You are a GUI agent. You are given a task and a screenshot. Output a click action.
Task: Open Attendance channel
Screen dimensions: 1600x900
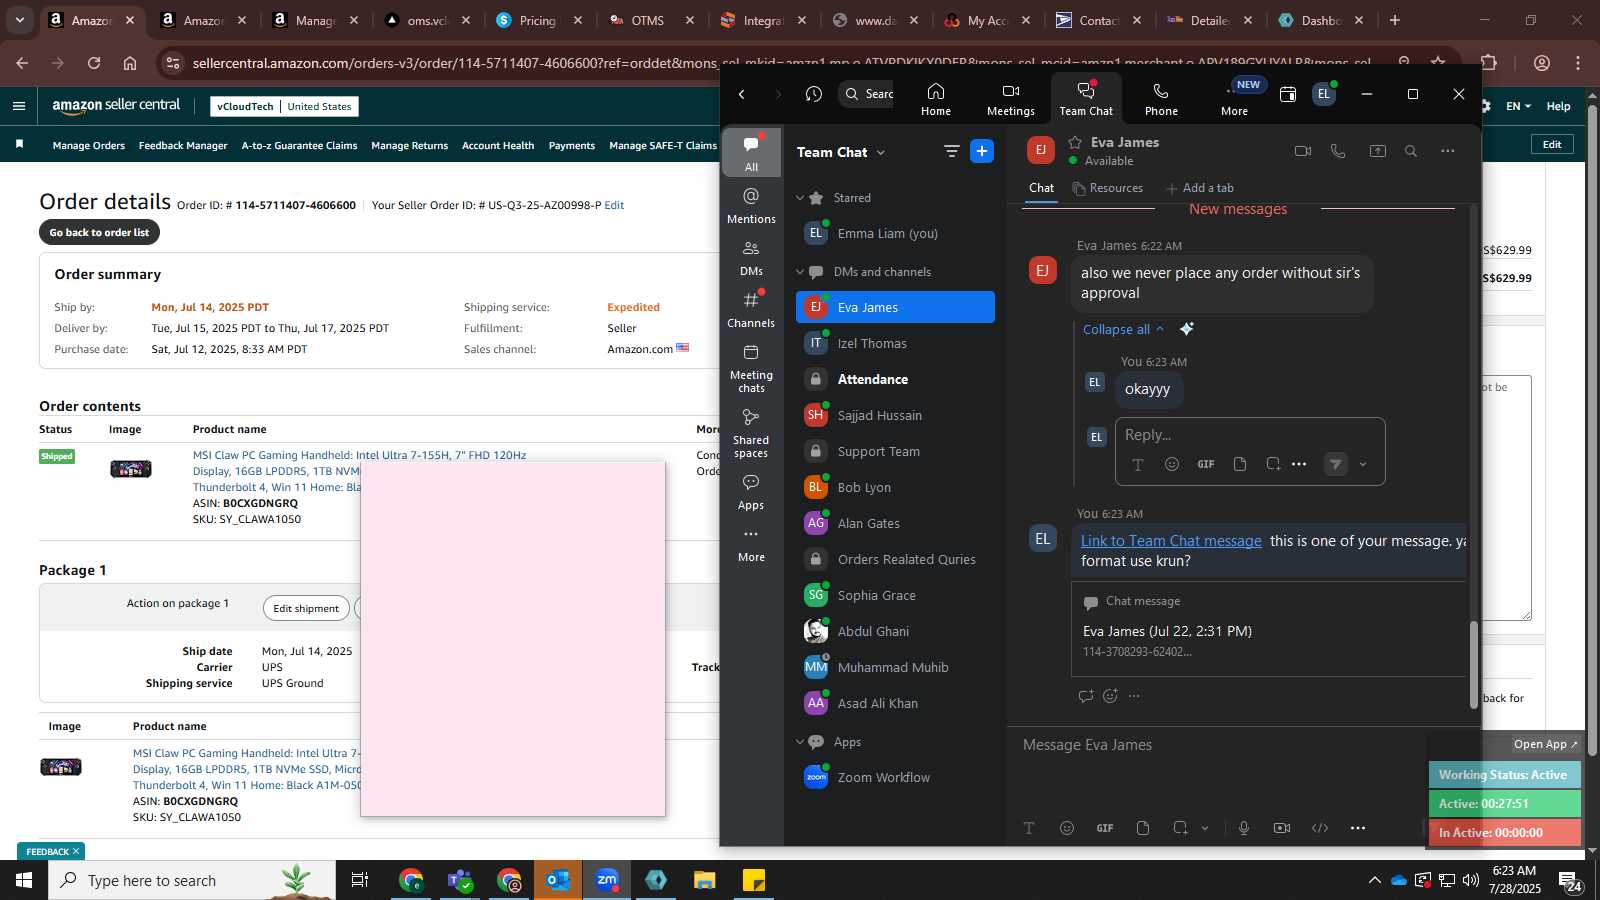click(x=895, y=379)
